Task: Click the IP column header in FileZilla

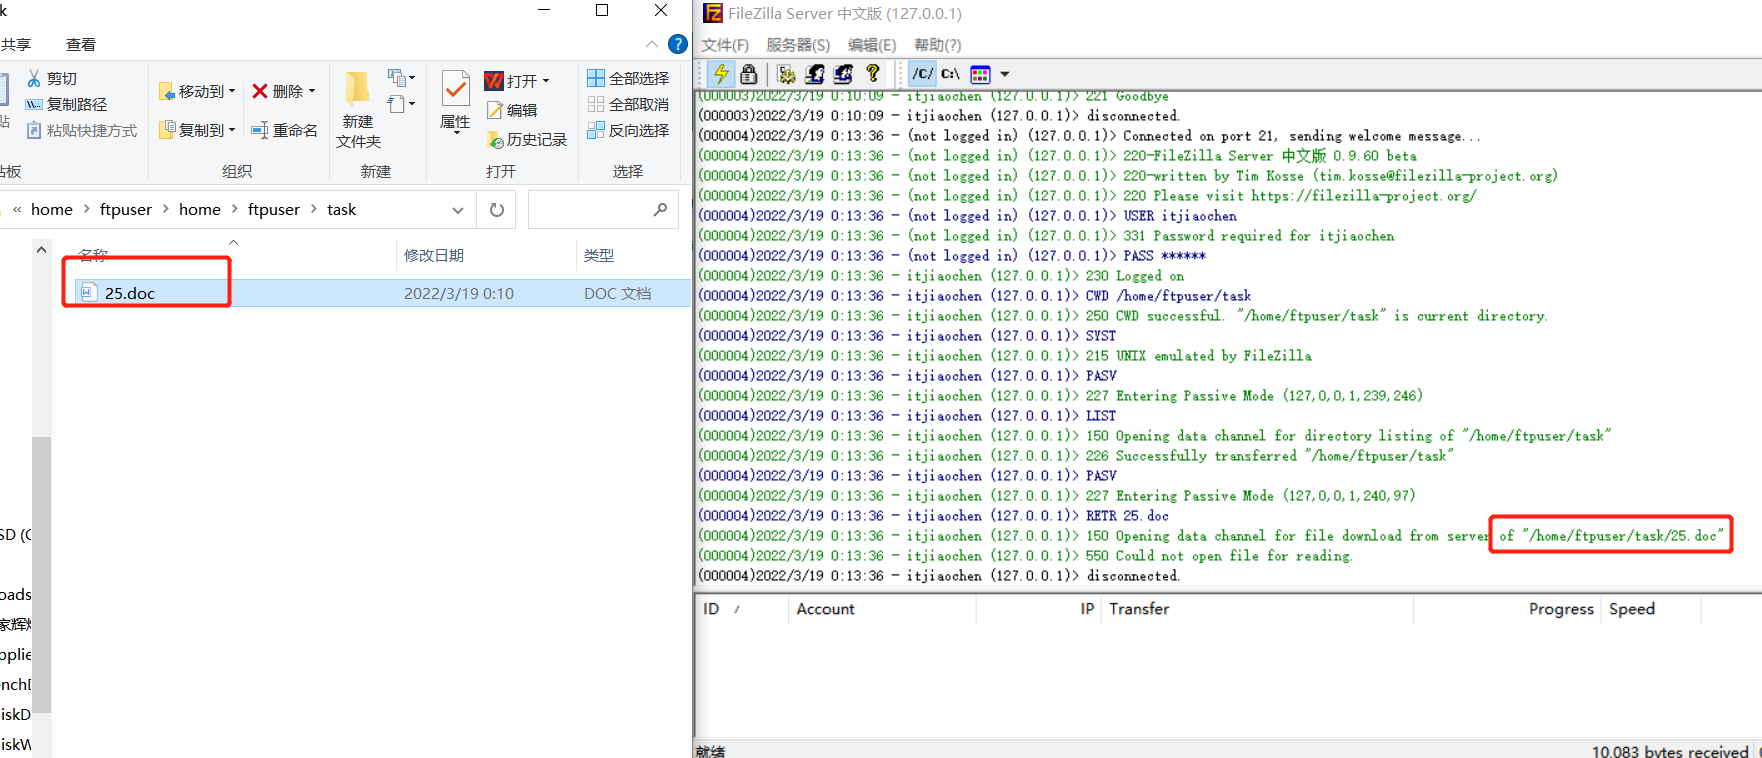Action: (x=1087, y=609)
